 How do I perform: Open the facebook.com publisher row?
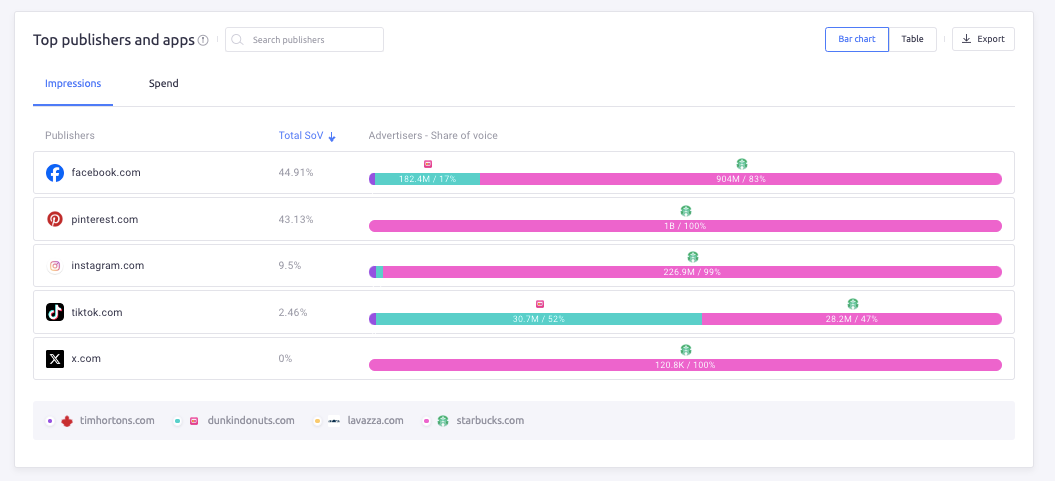(x=523, y=173)
